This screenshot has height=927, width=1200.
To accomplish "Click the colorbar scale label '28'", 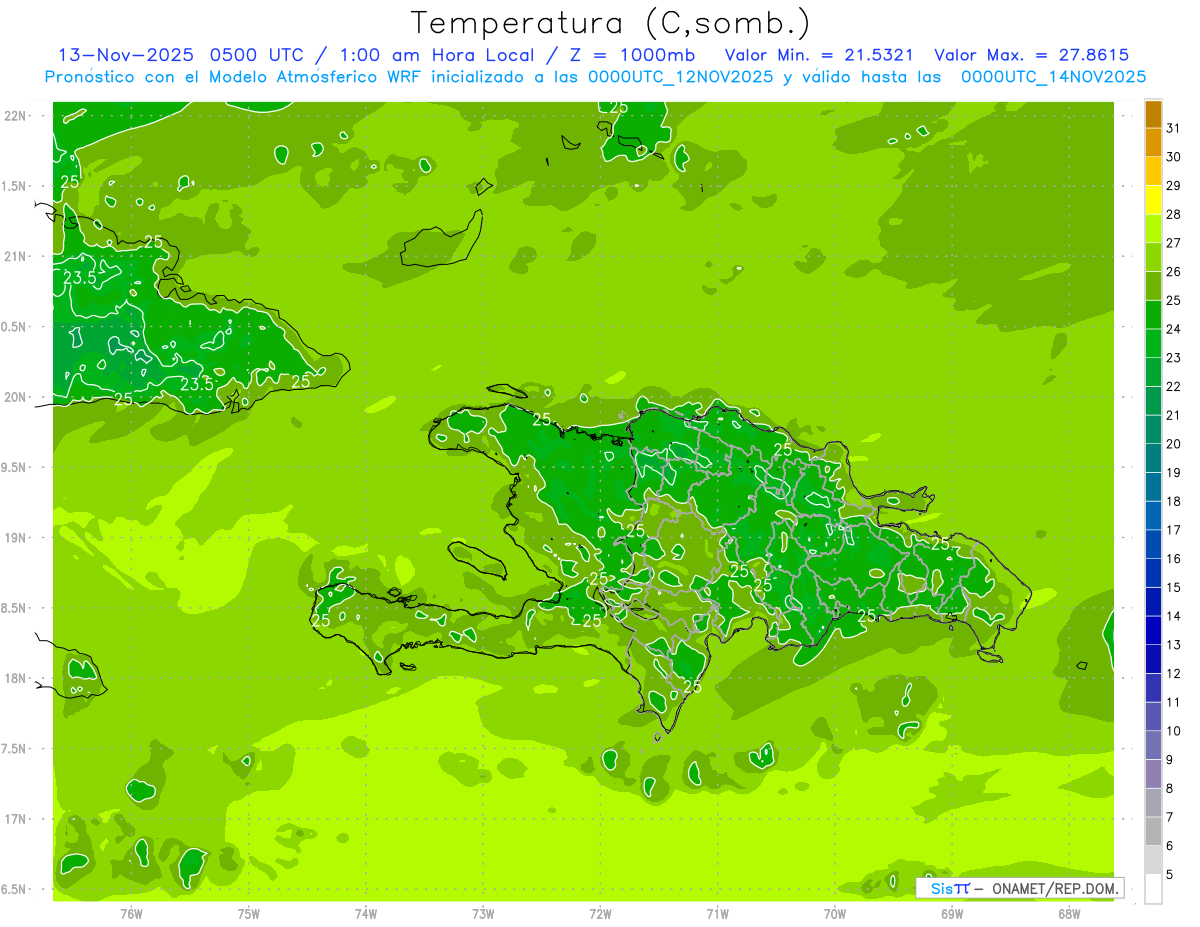I will (1174, 214).
